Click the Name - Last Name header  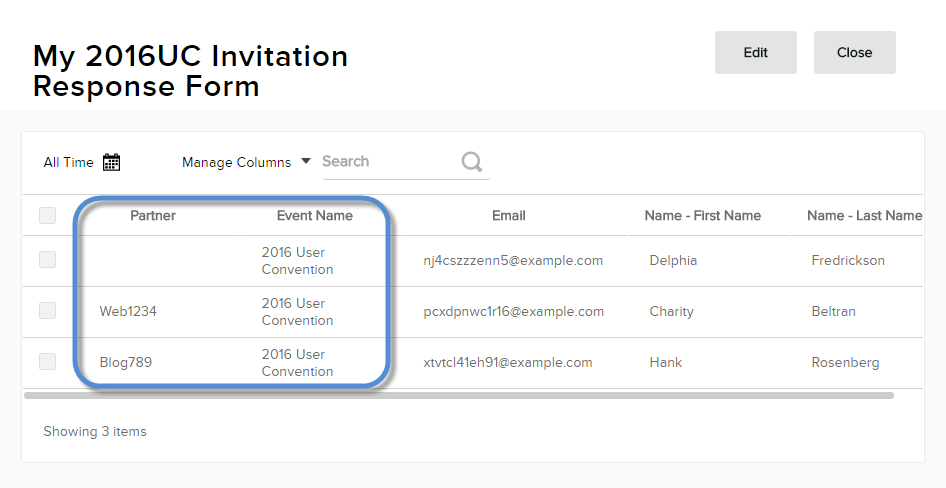(864, 215)
